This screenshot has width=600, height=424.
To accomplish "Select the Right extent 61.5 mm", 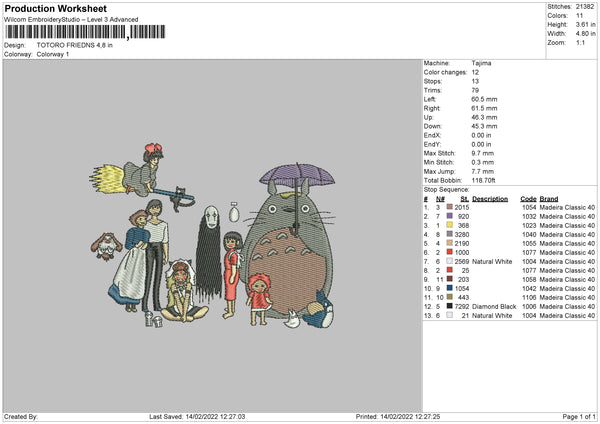I will coord(484,108).
